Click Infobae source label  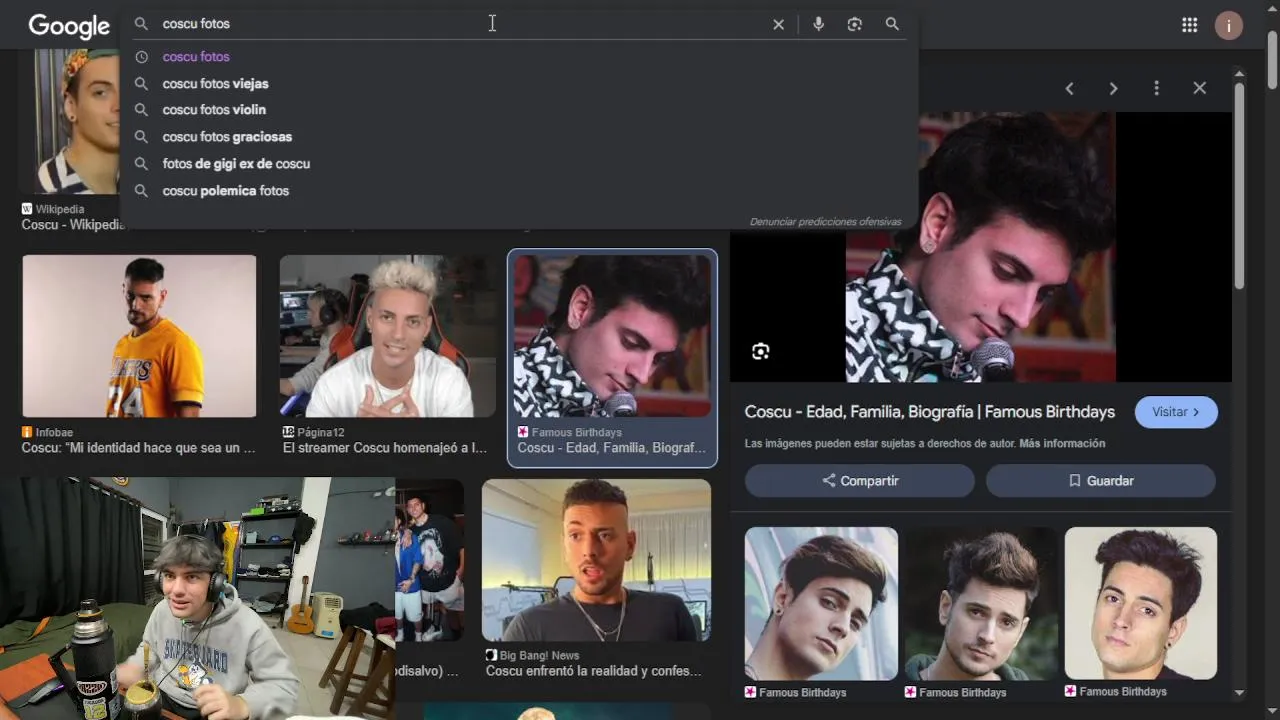[x=54, y=433]
